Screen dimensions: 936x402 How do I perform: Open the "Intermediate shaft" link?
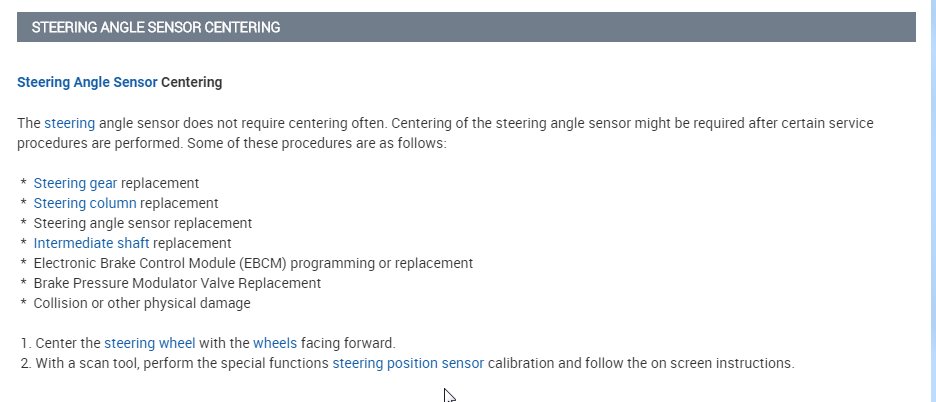click(91, 243)
